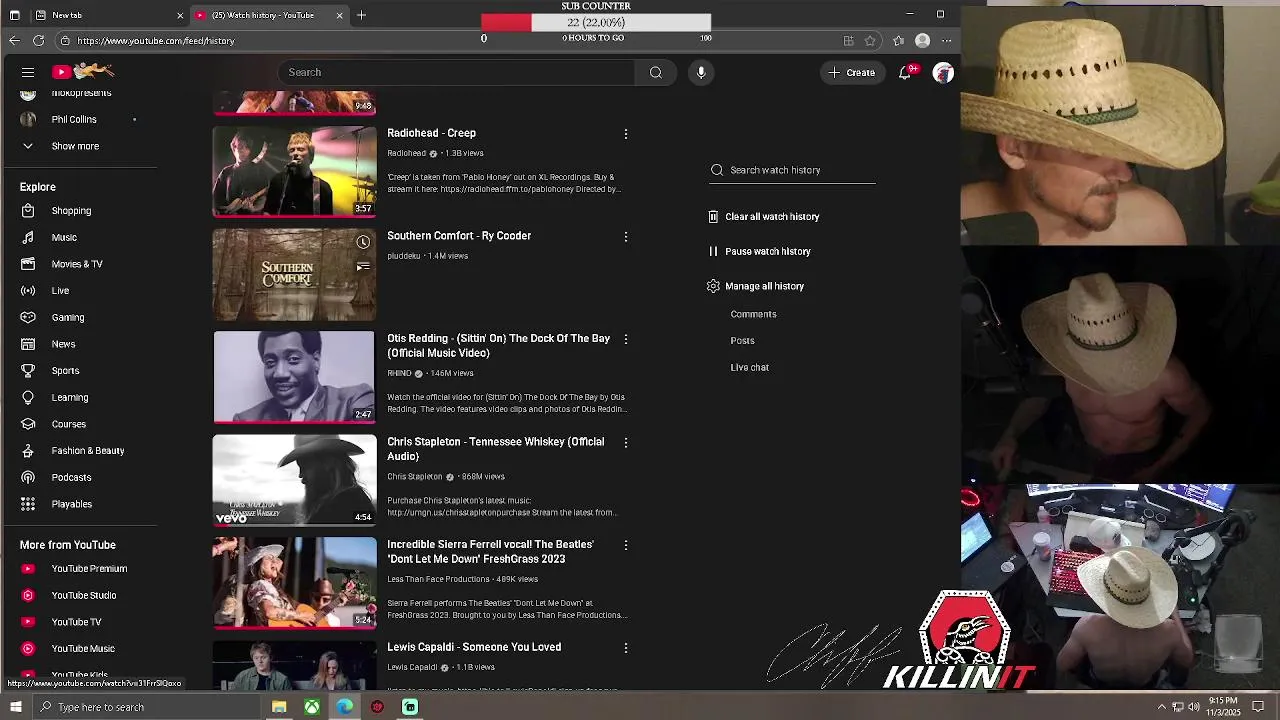Click the search magnifier button

pyautogui.click(x=656, y=72)
